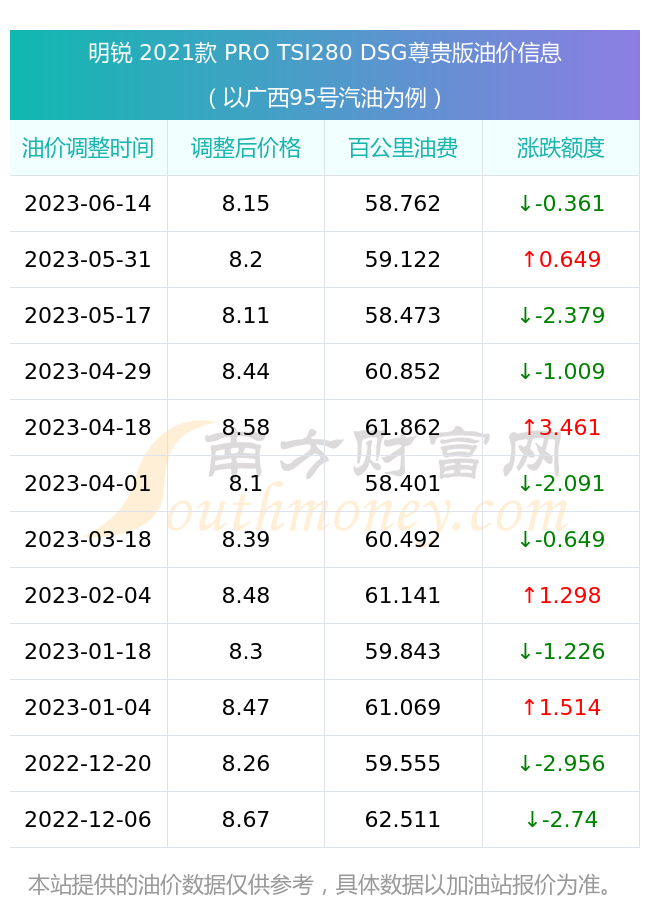
Task: Click the increase value 3.461
Action: coord(561,428)
